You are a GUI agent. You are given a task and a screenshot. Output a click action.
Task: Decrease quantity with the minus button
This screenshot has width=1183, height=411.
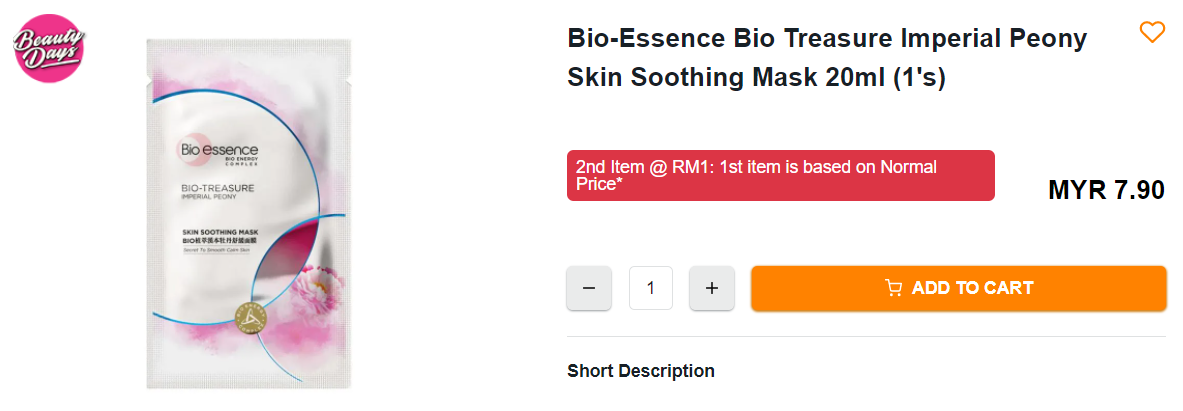pyautogui.click(x=589, y=288)
